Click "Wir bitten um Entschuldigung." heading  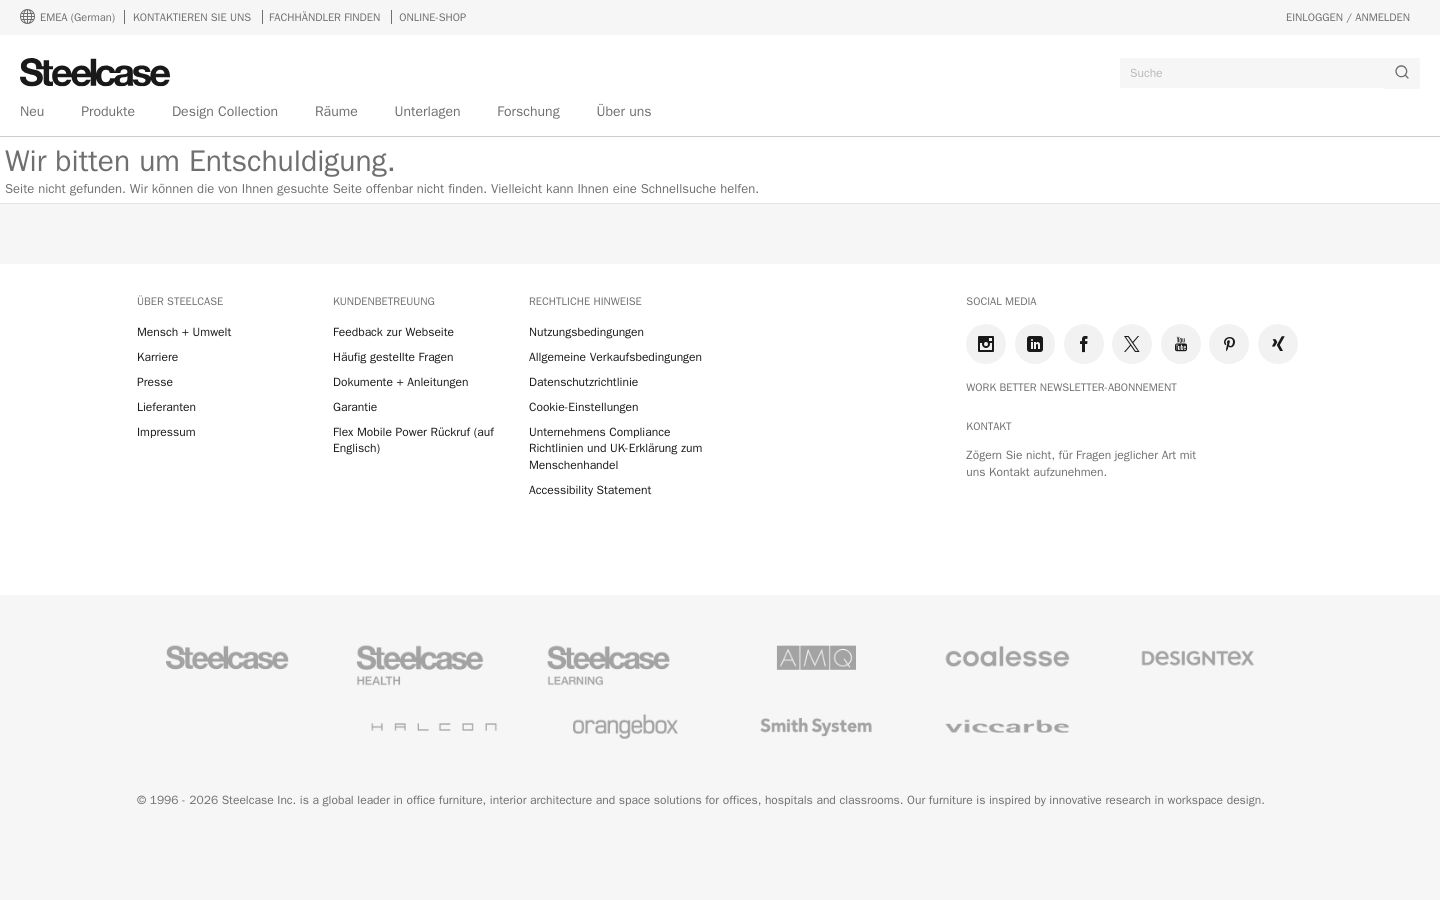(x=200, y=161)
